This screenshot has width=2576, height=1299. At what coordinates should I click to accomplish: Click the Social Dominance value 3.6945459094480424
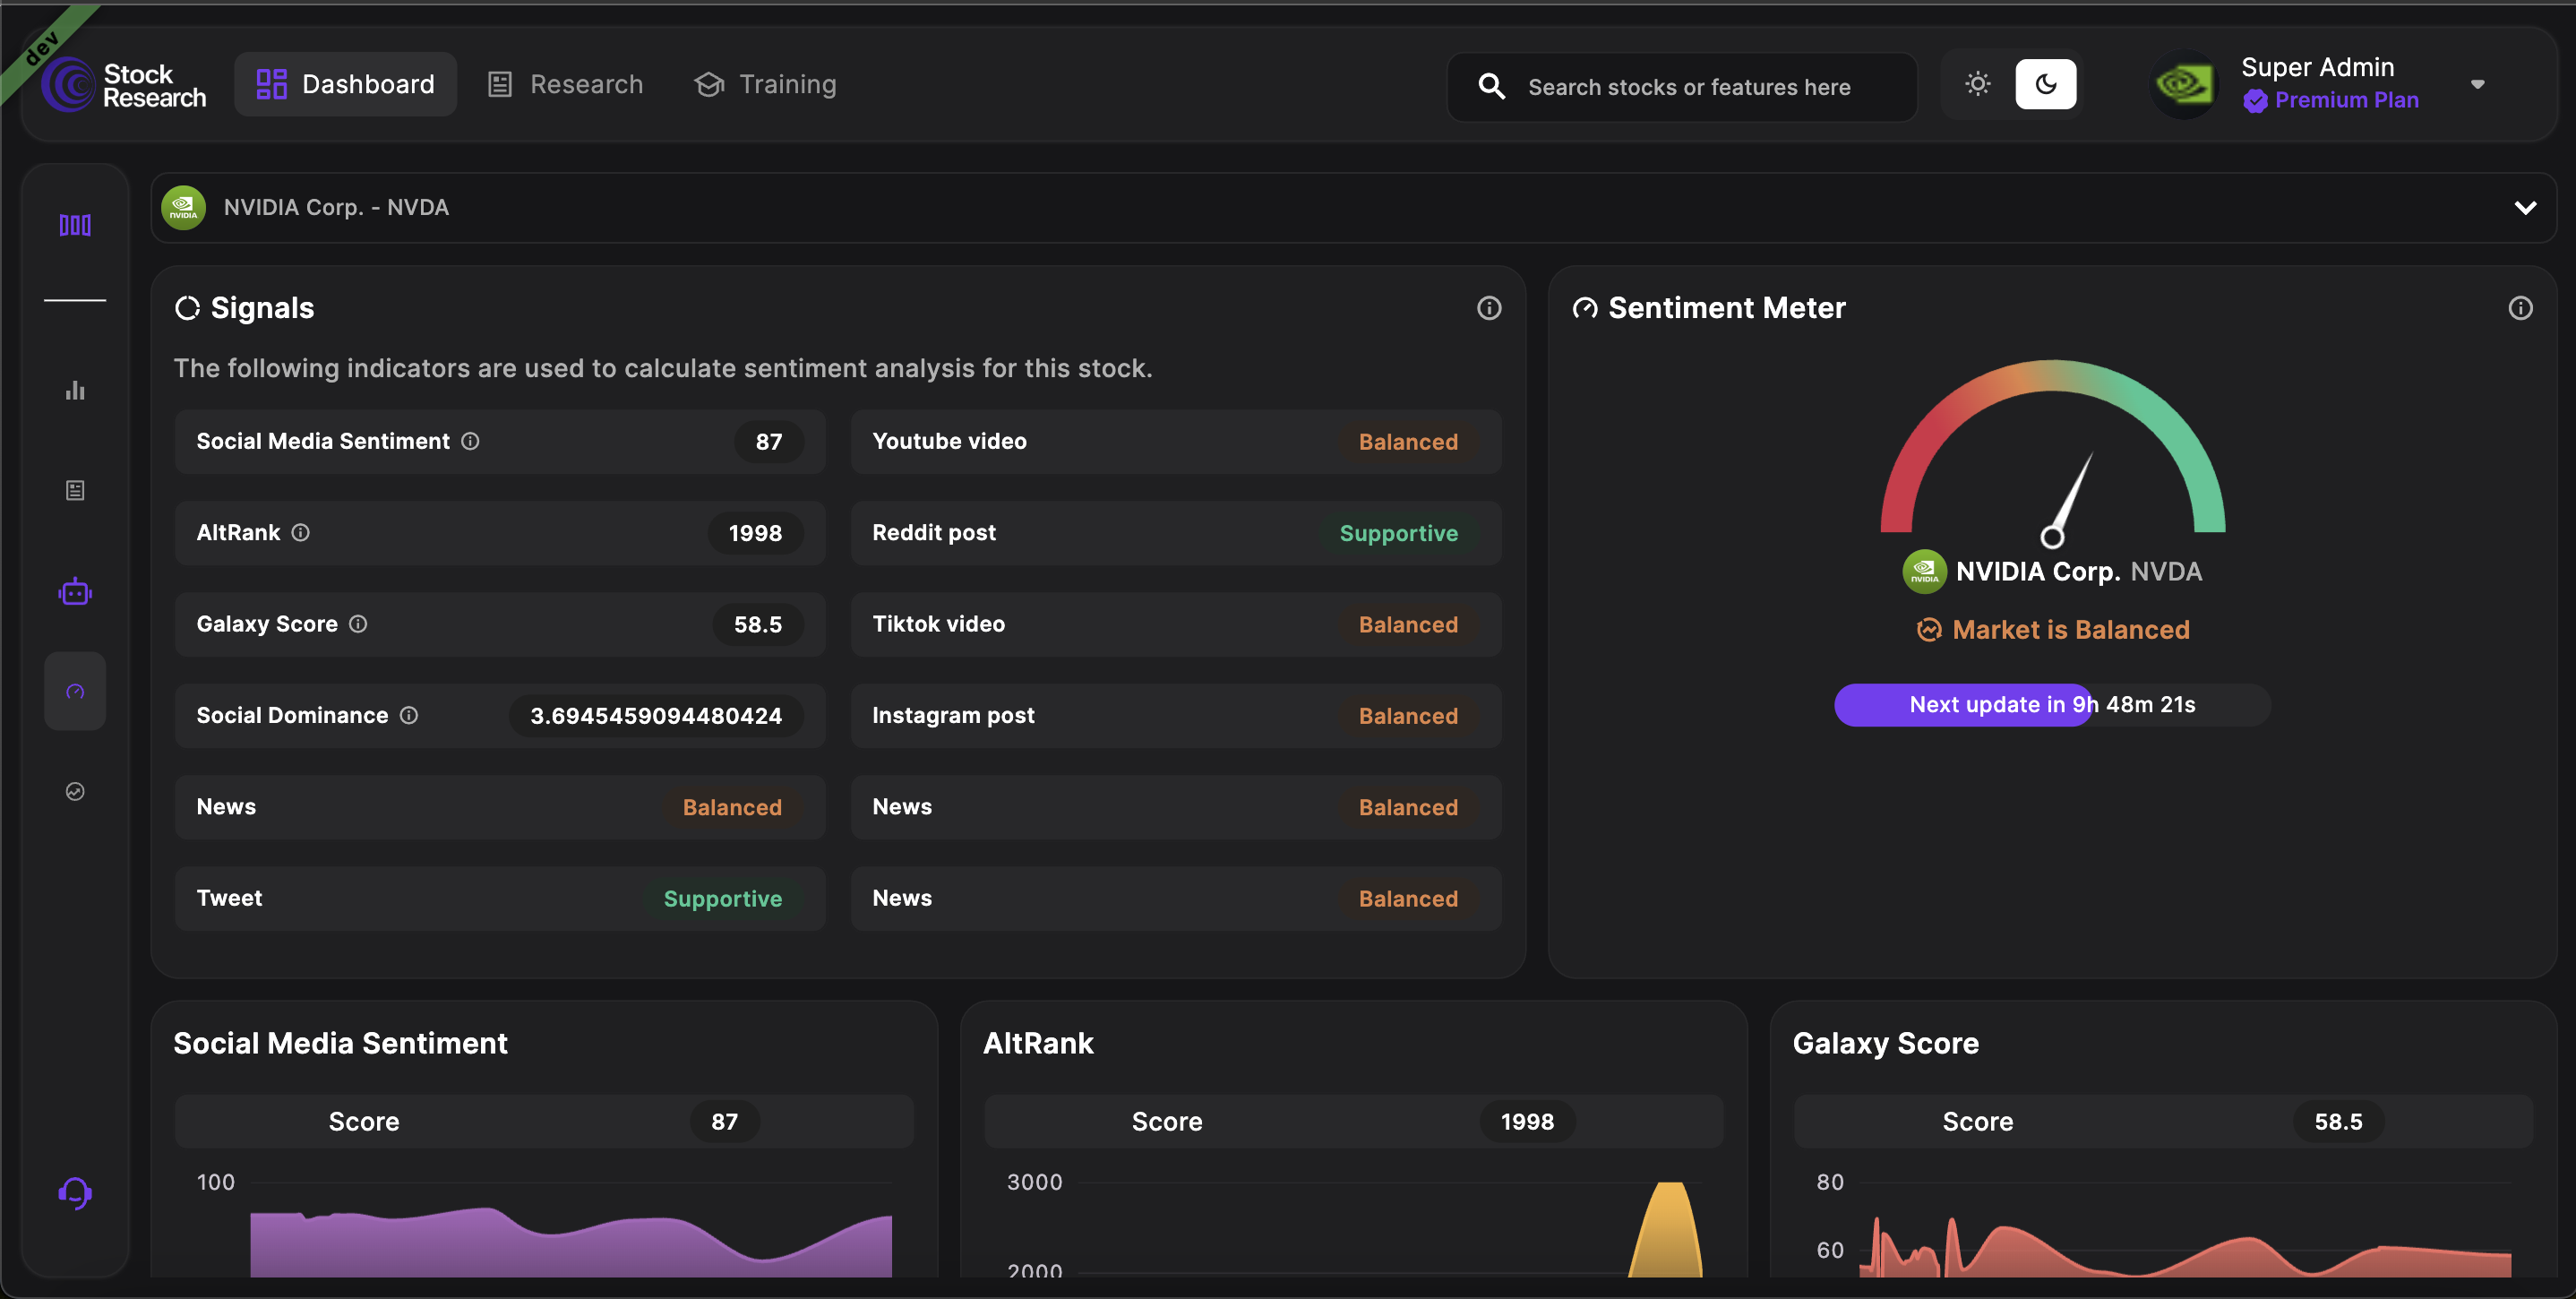coord(656,716)
